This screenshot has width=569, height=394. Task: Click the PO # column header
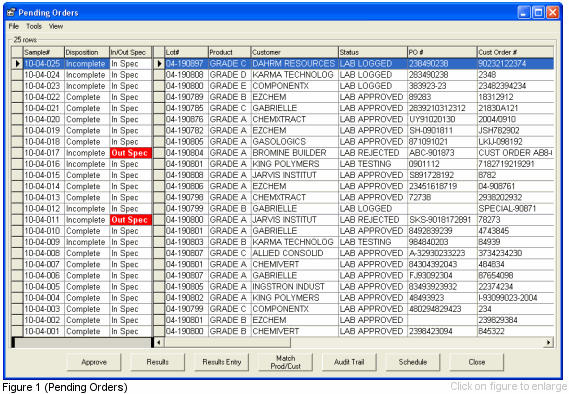pyautogui.click(x=442, y=52)
